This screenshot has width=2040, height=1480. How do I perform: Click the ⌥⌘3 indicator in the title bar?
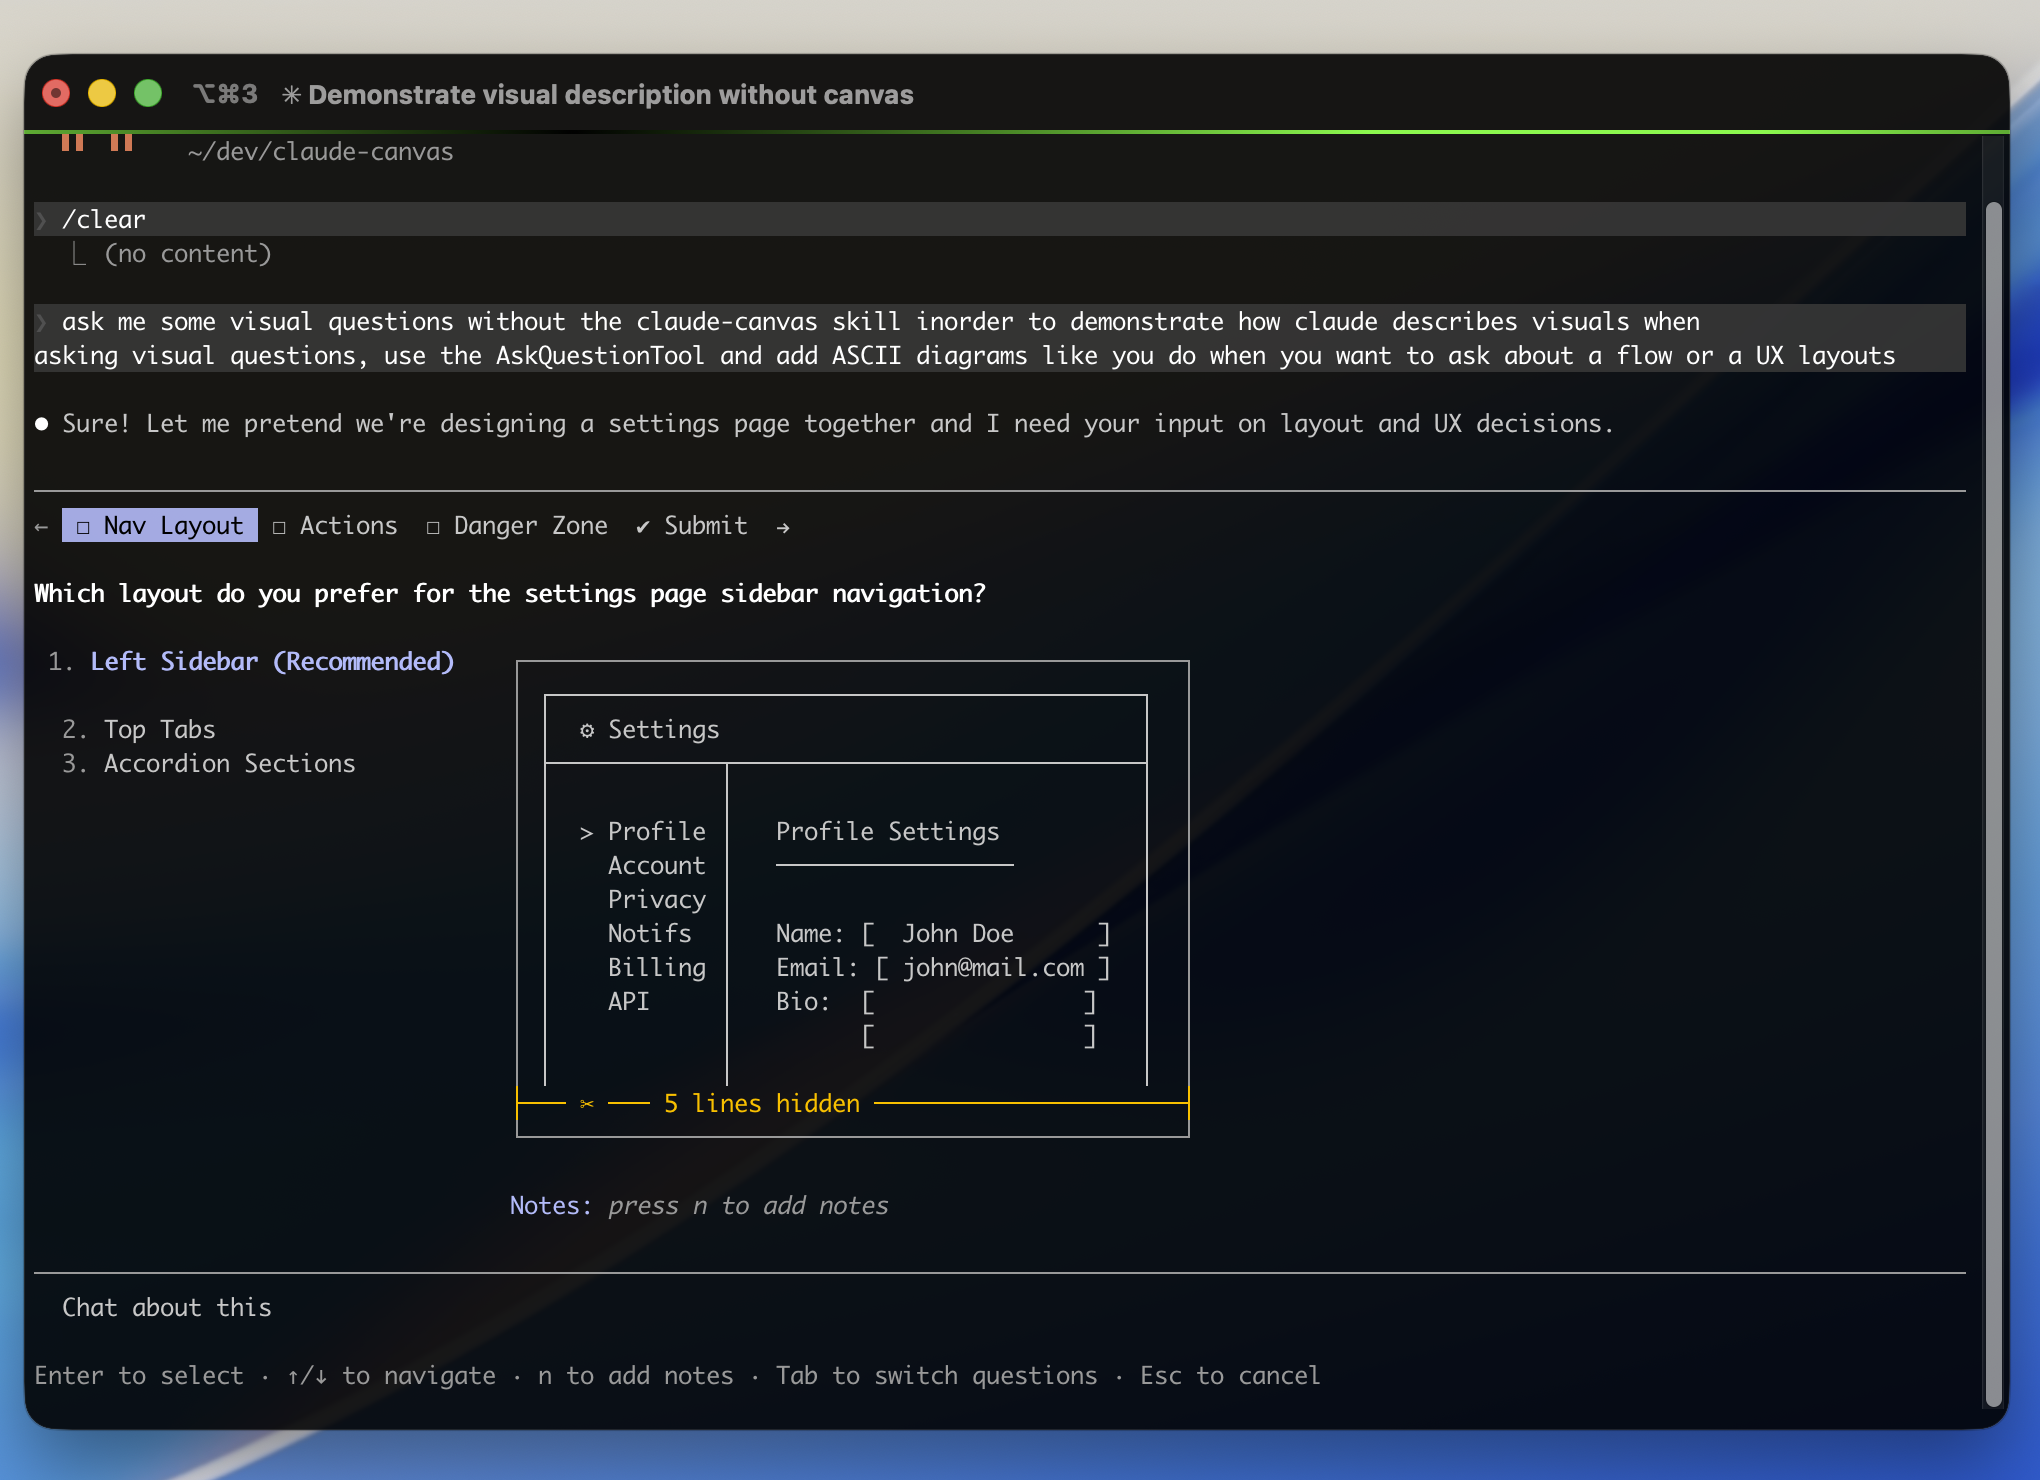pos(224,94)
